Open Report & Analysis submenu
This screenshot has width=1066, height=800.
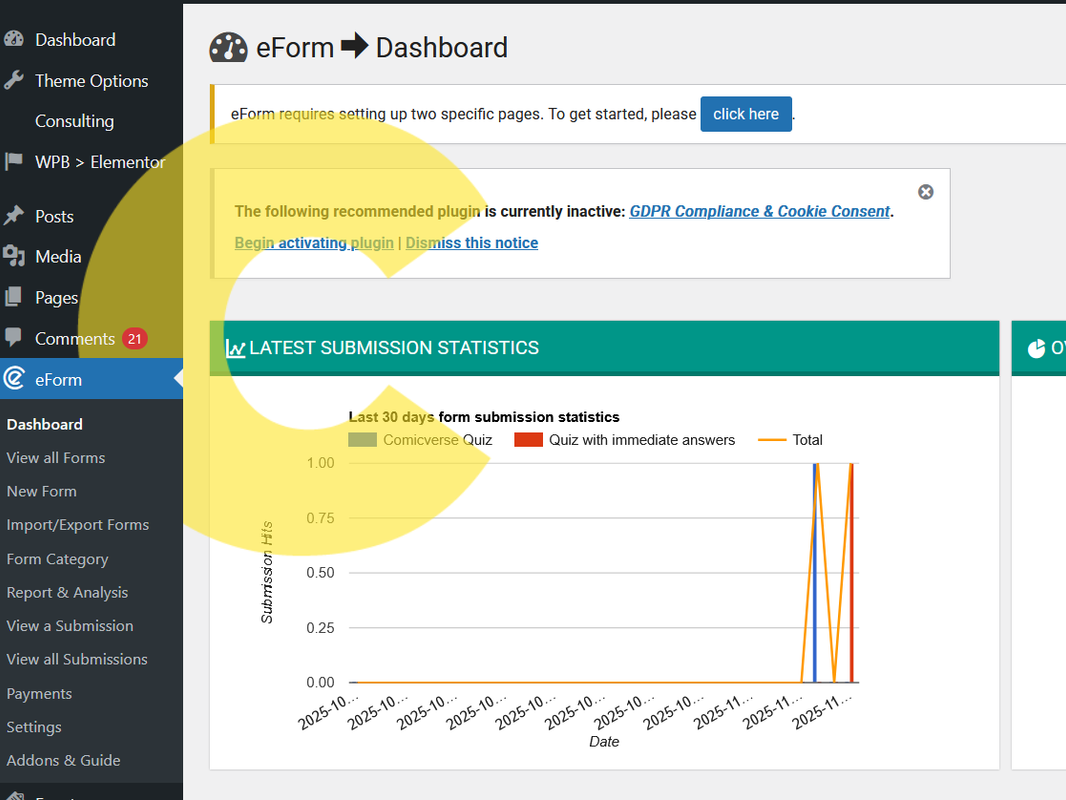[x=67, y=592]
